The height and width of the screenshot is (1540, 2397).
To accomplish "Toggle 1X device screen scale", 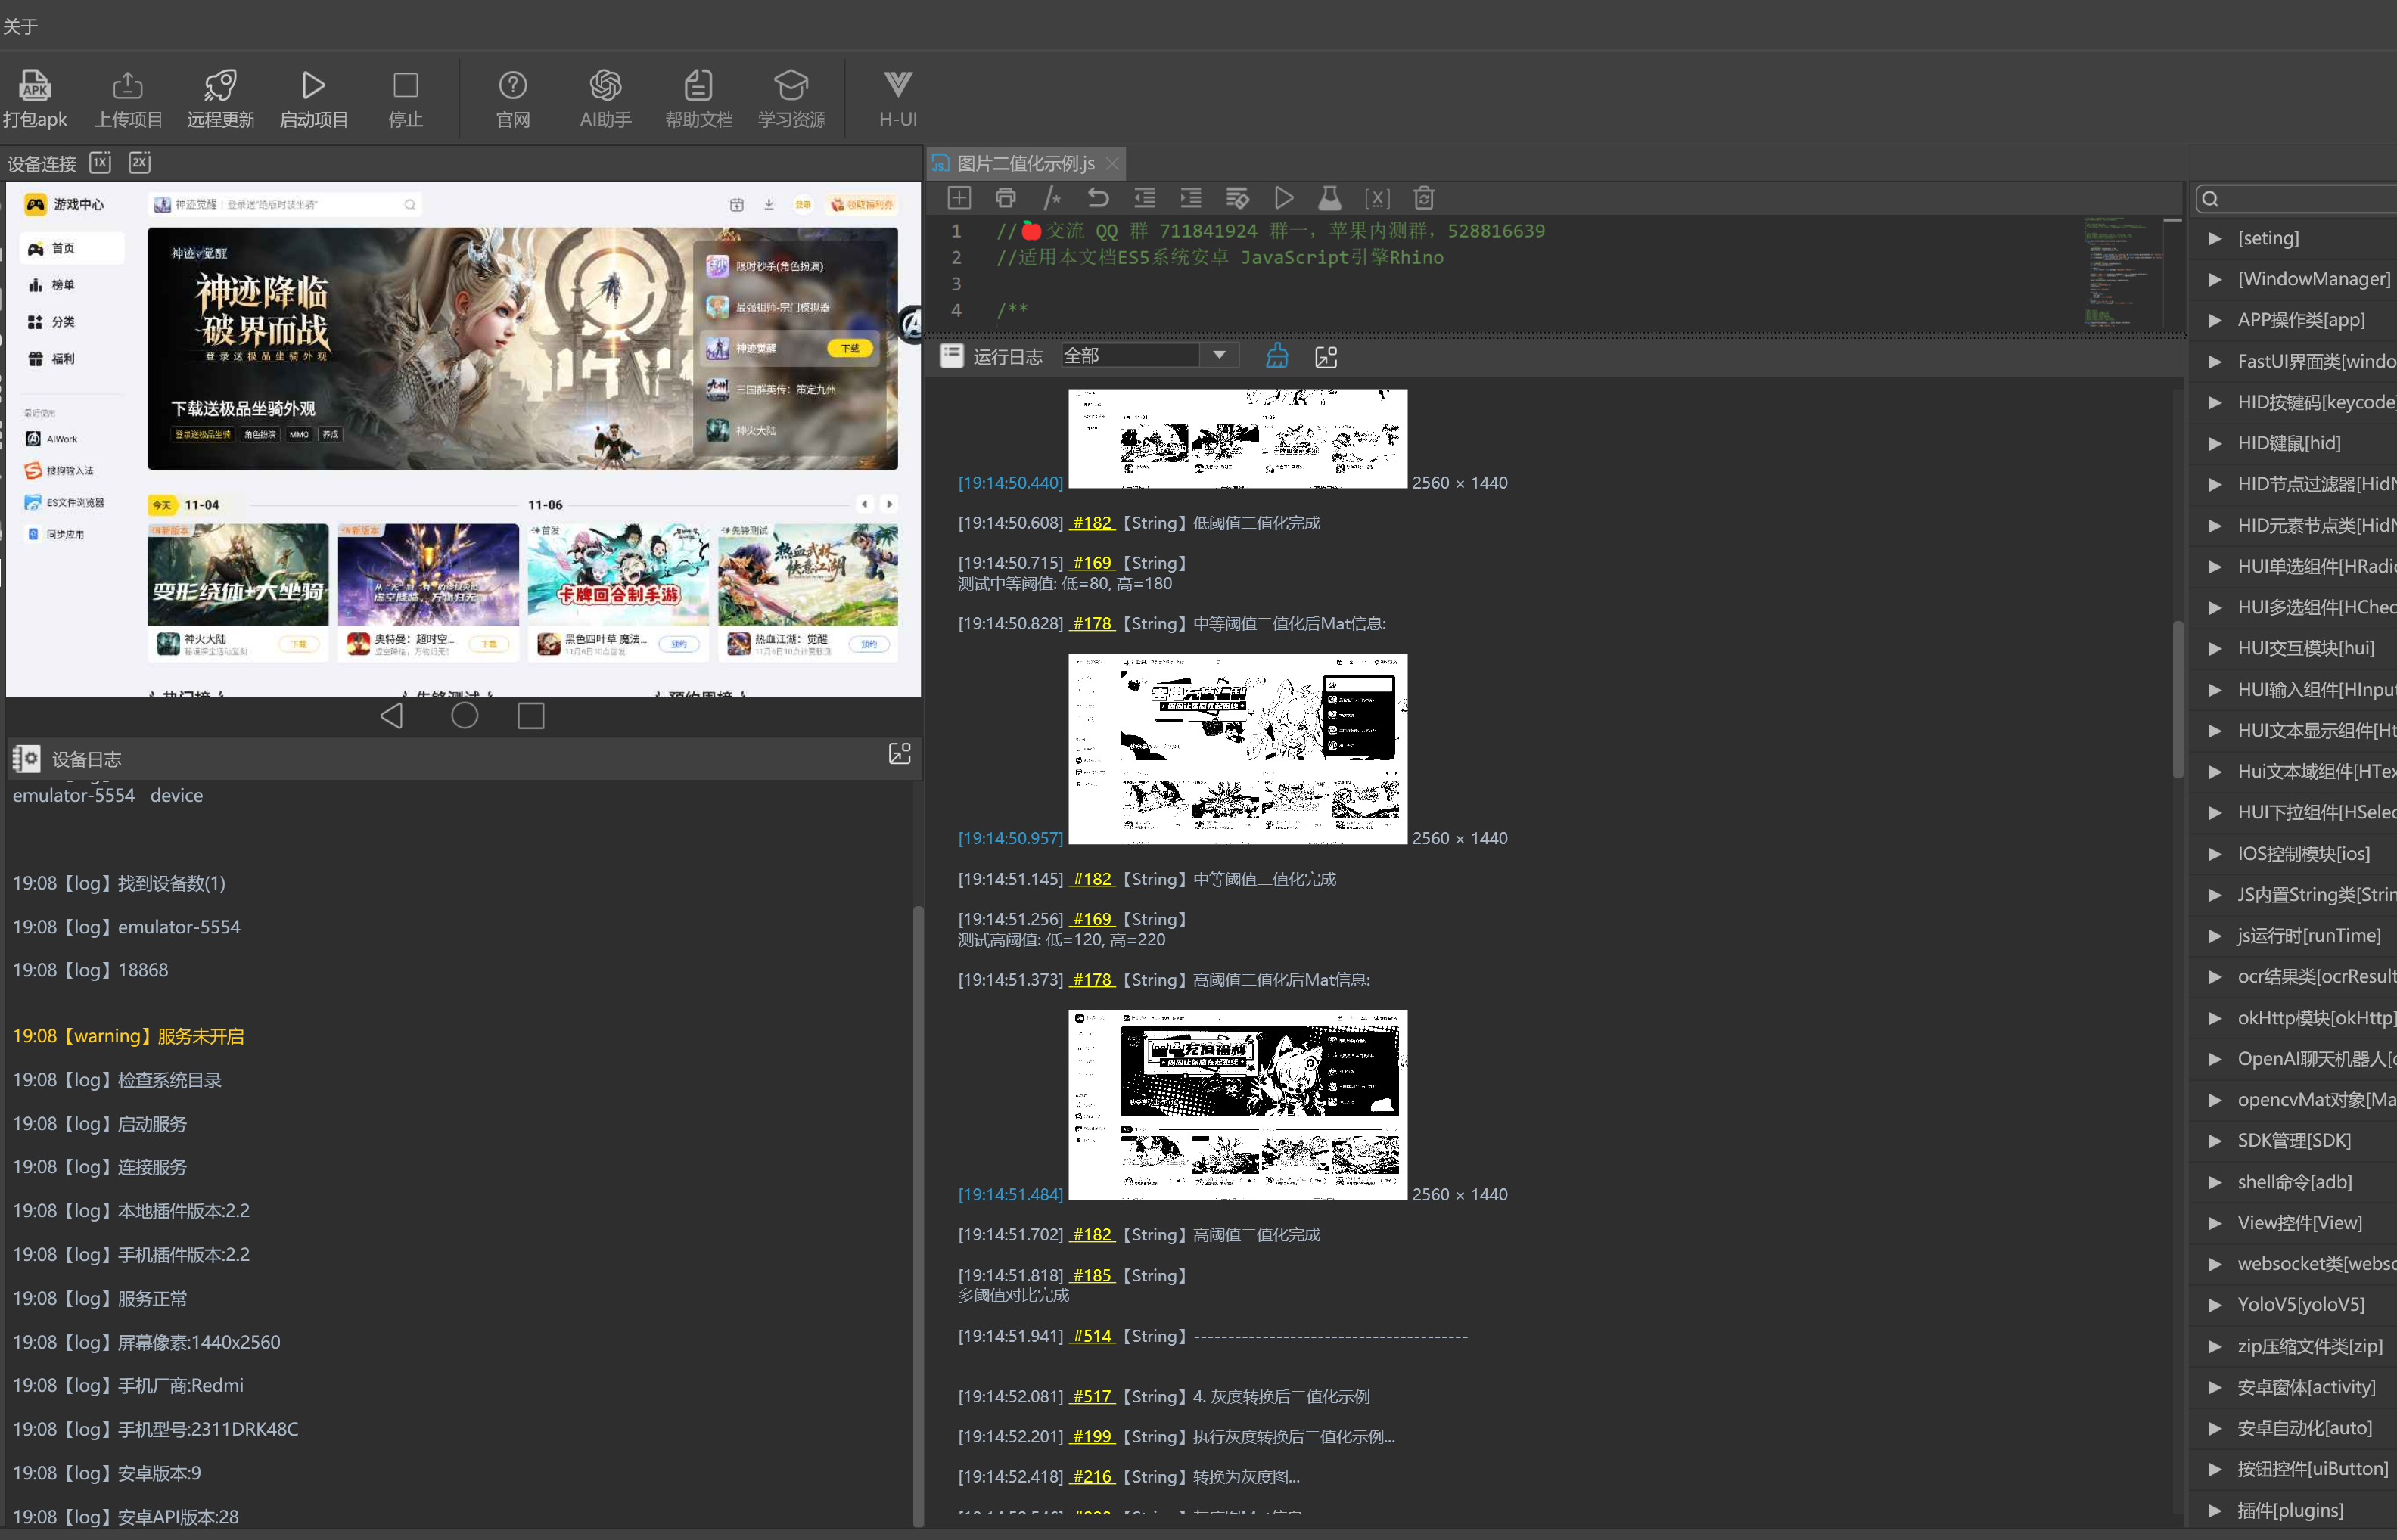I will 100,162.
